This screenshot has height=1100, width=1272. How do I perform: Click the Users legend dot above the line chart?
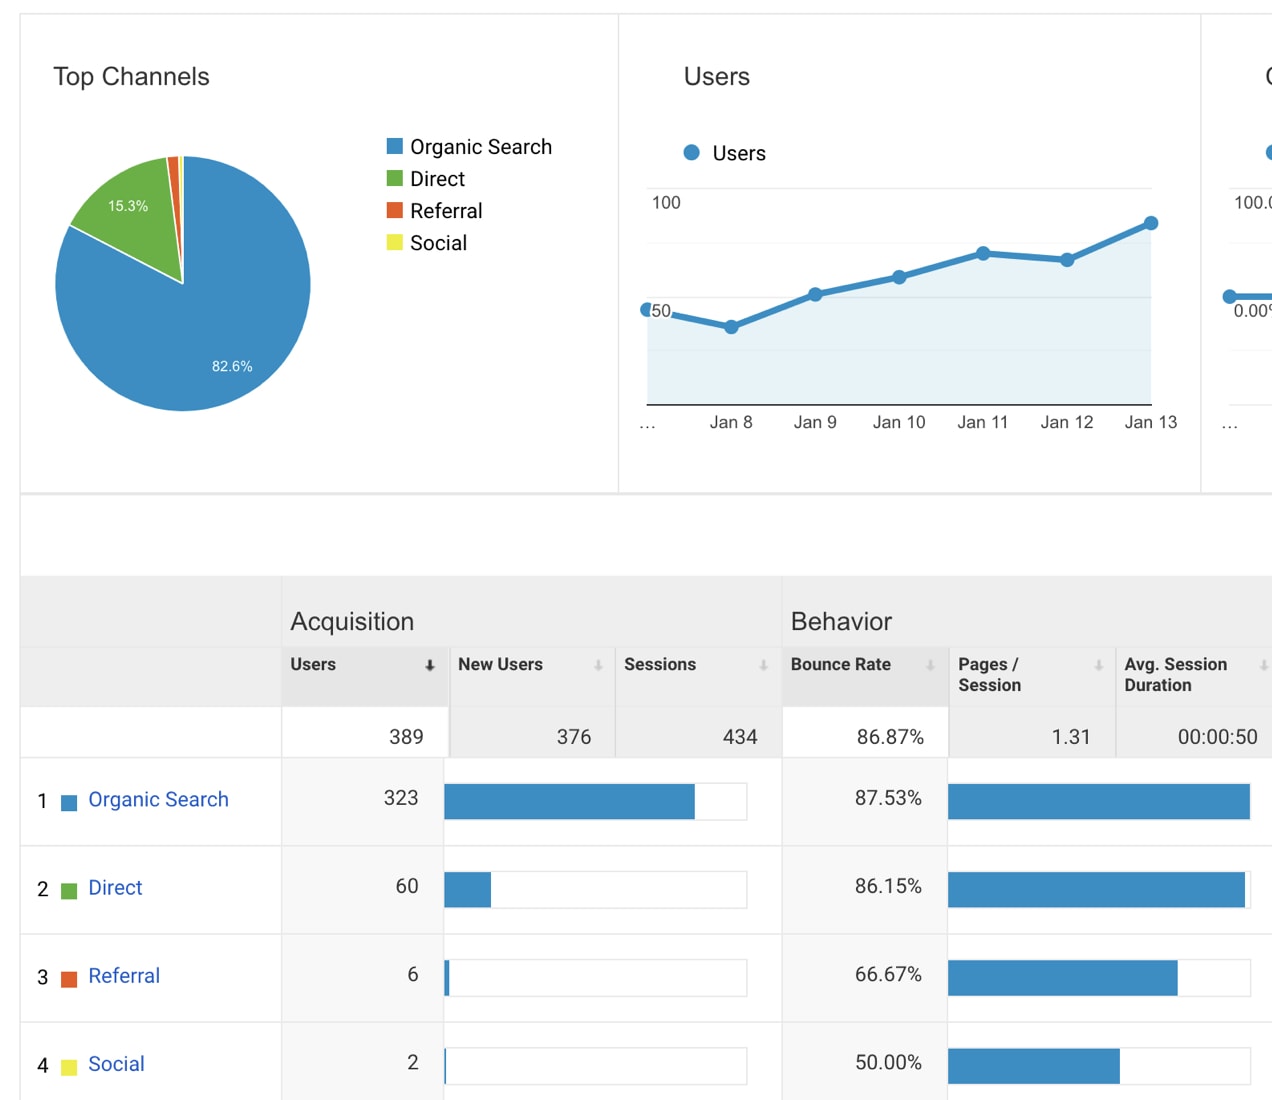tap(691, 152)
